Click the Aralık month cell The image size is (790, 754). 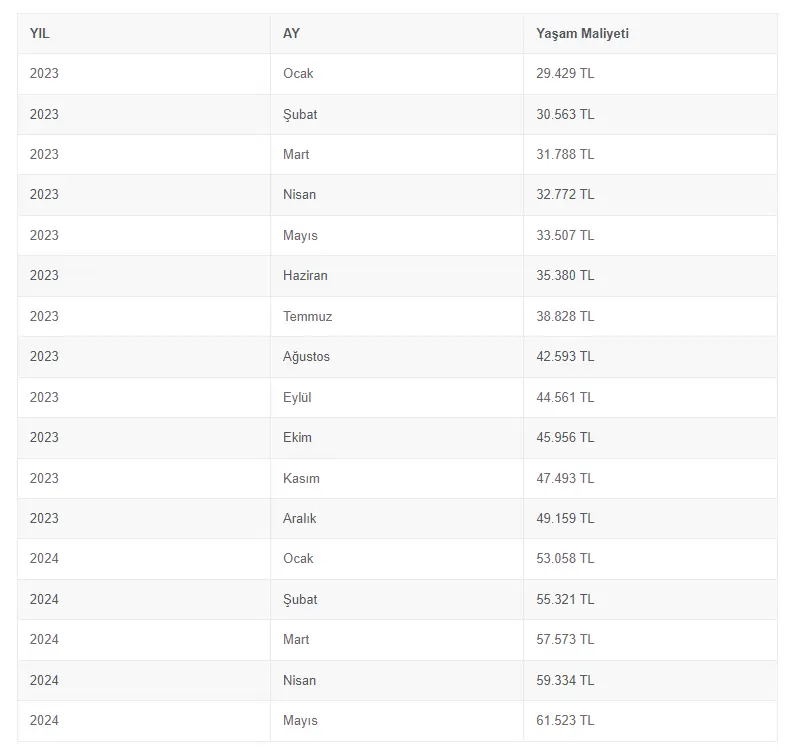pos(299,518)
